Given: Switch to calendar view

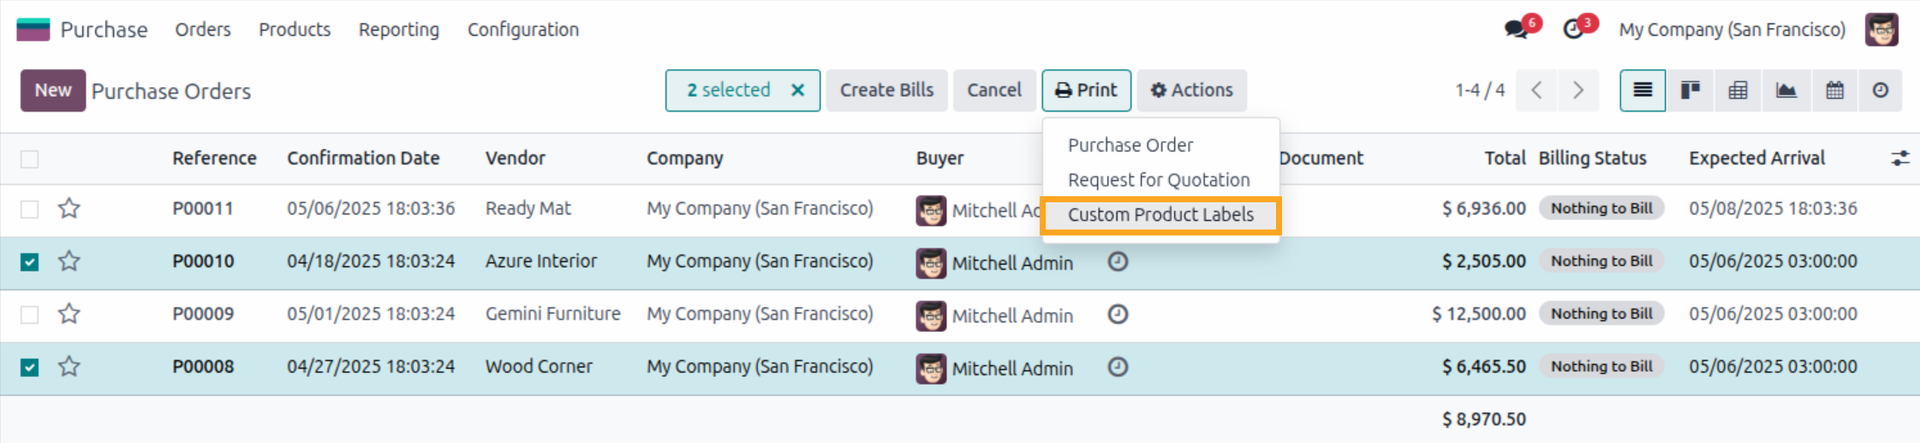Looking at the screenshot, I should point(1834,90).
